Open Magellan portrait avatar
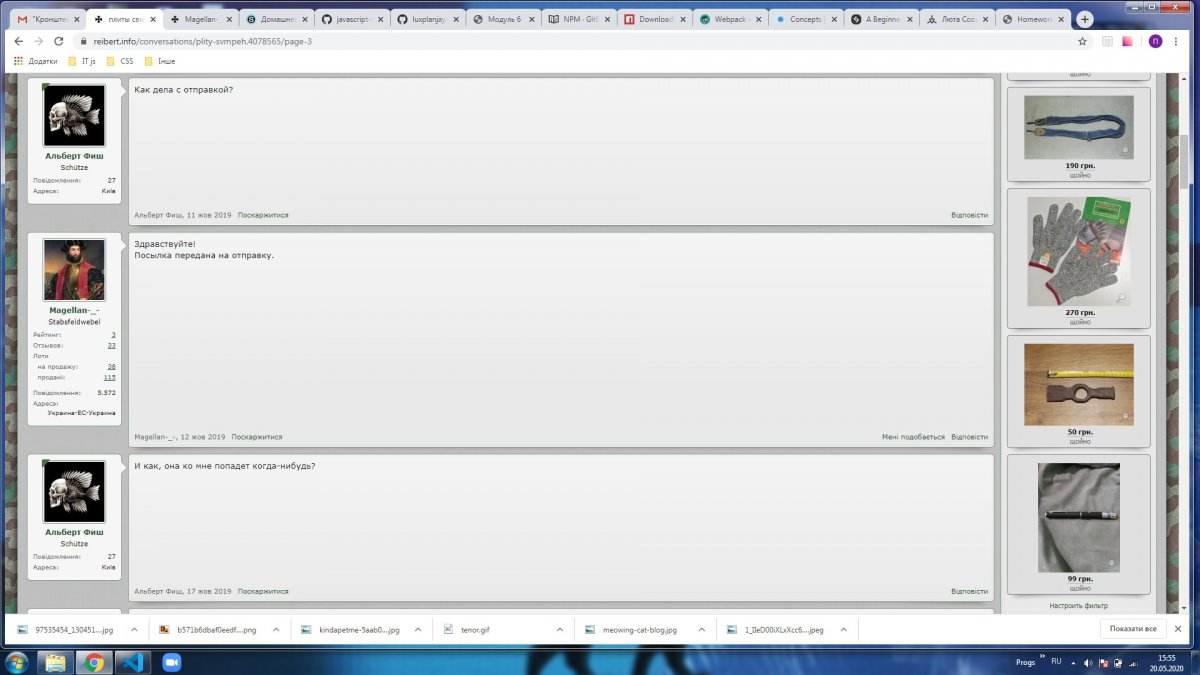Screen dimensions: 1200x675 pyautogui.click(x=74, y=270)
